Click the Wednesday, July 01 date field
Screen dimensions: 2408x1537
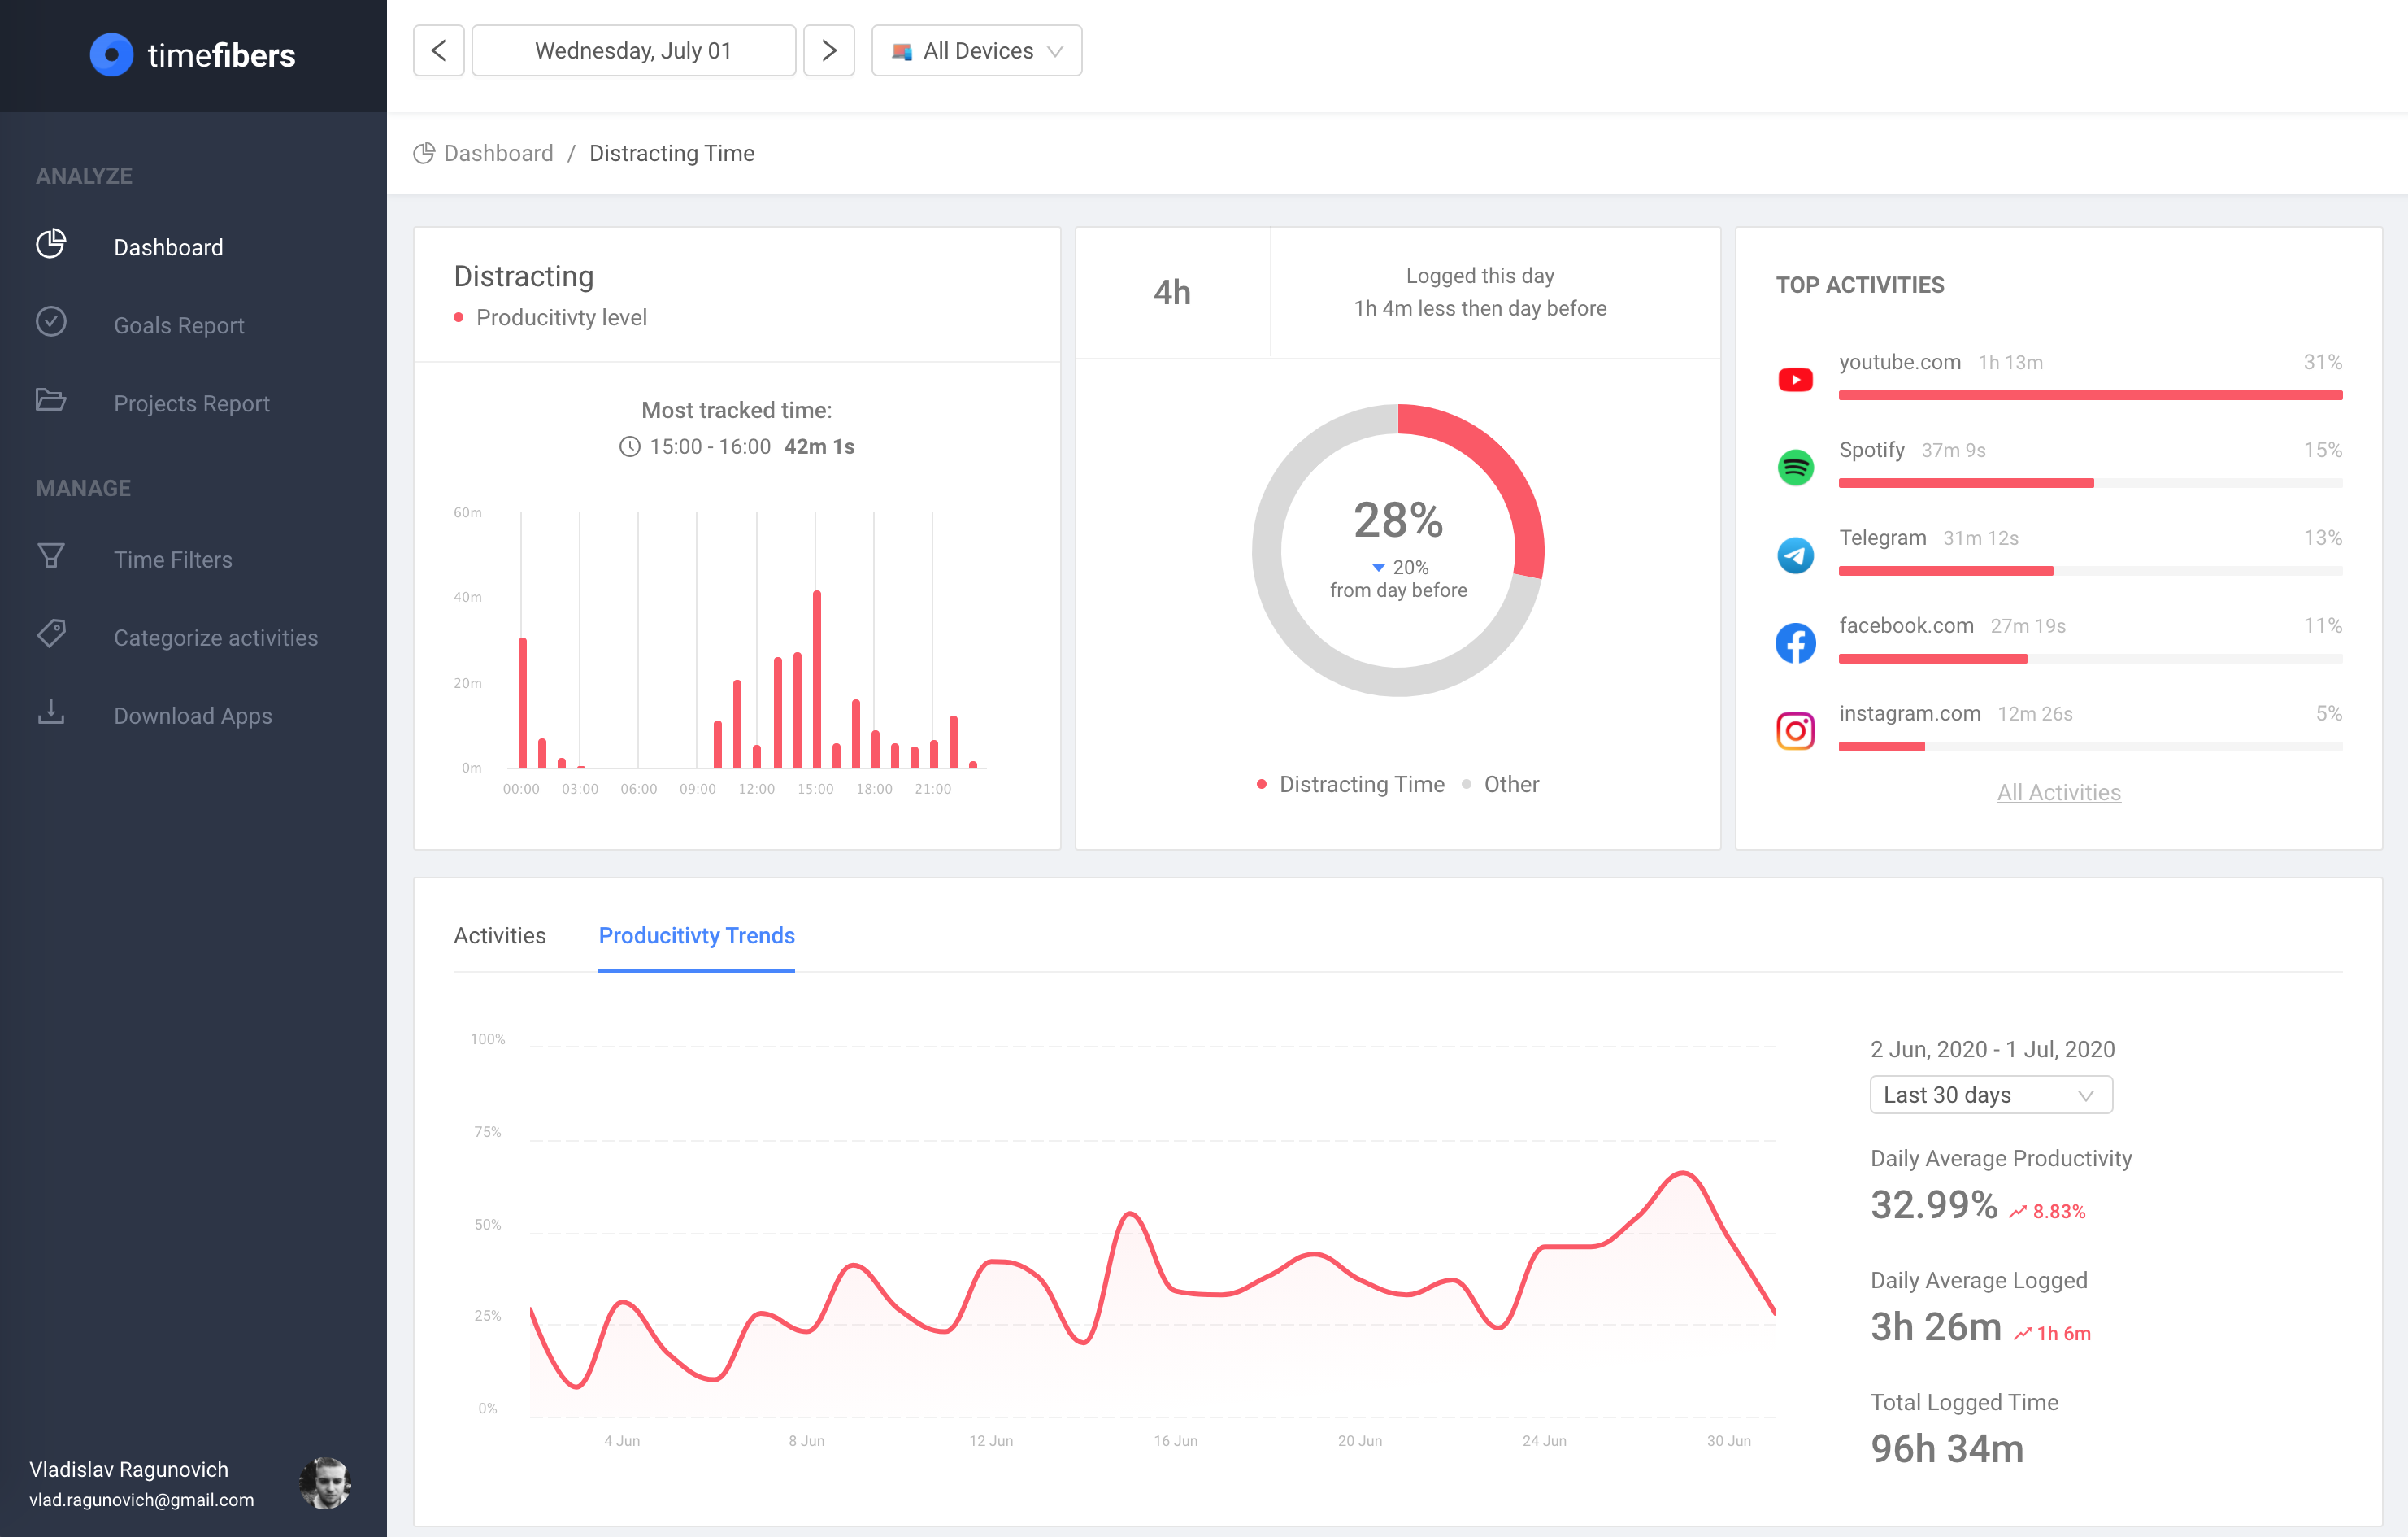pos(633,51)
